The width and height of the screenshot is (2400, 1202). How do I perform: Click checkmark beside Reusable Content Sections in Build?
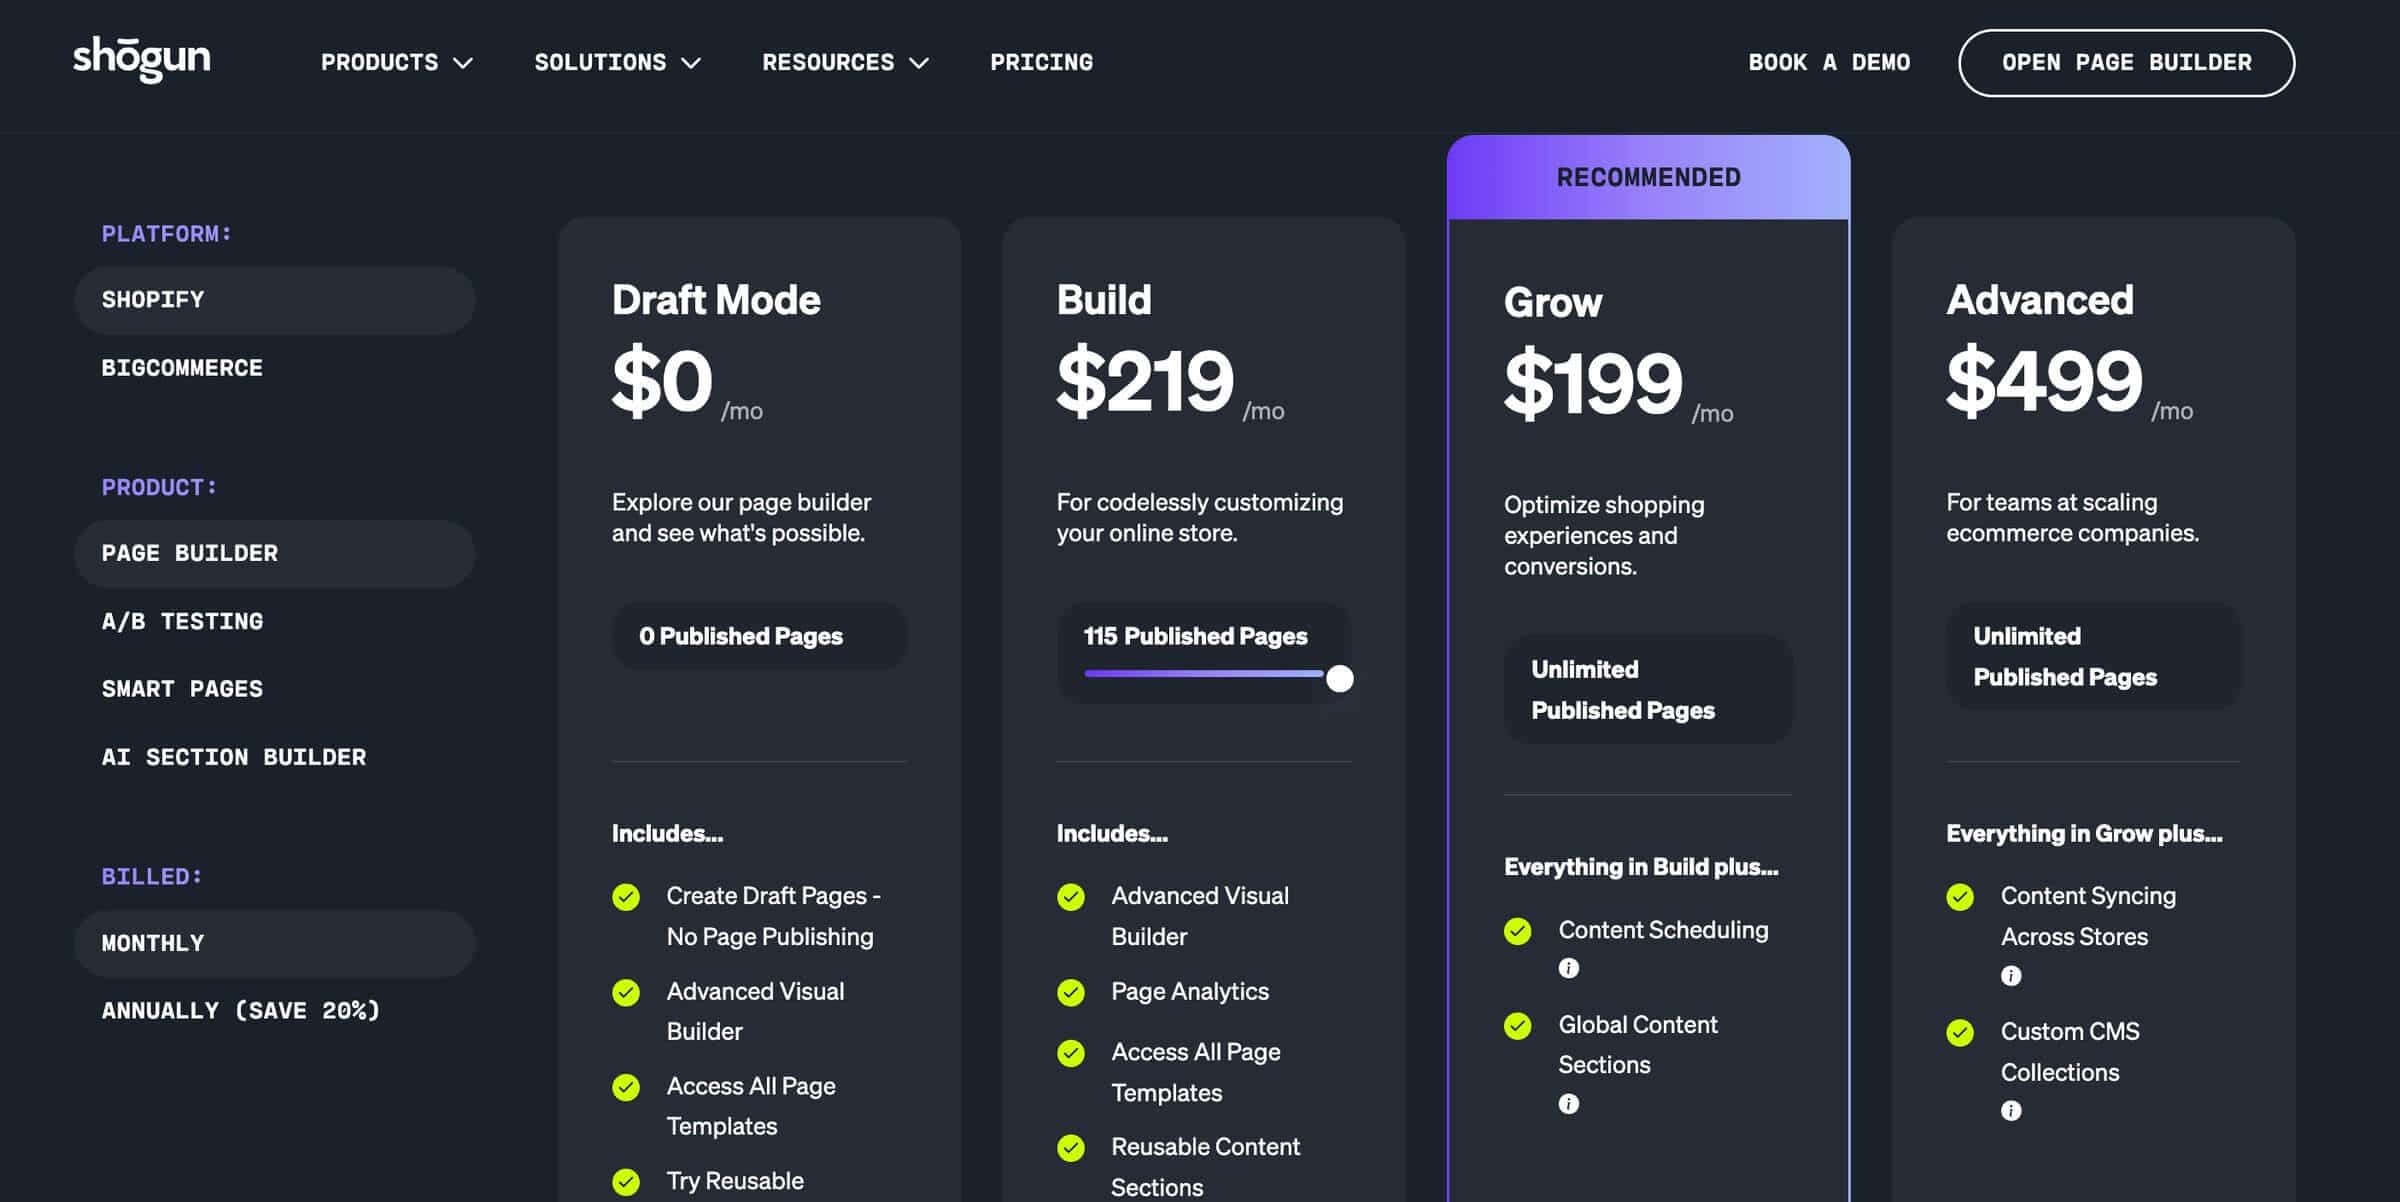click(1071, 1148)
